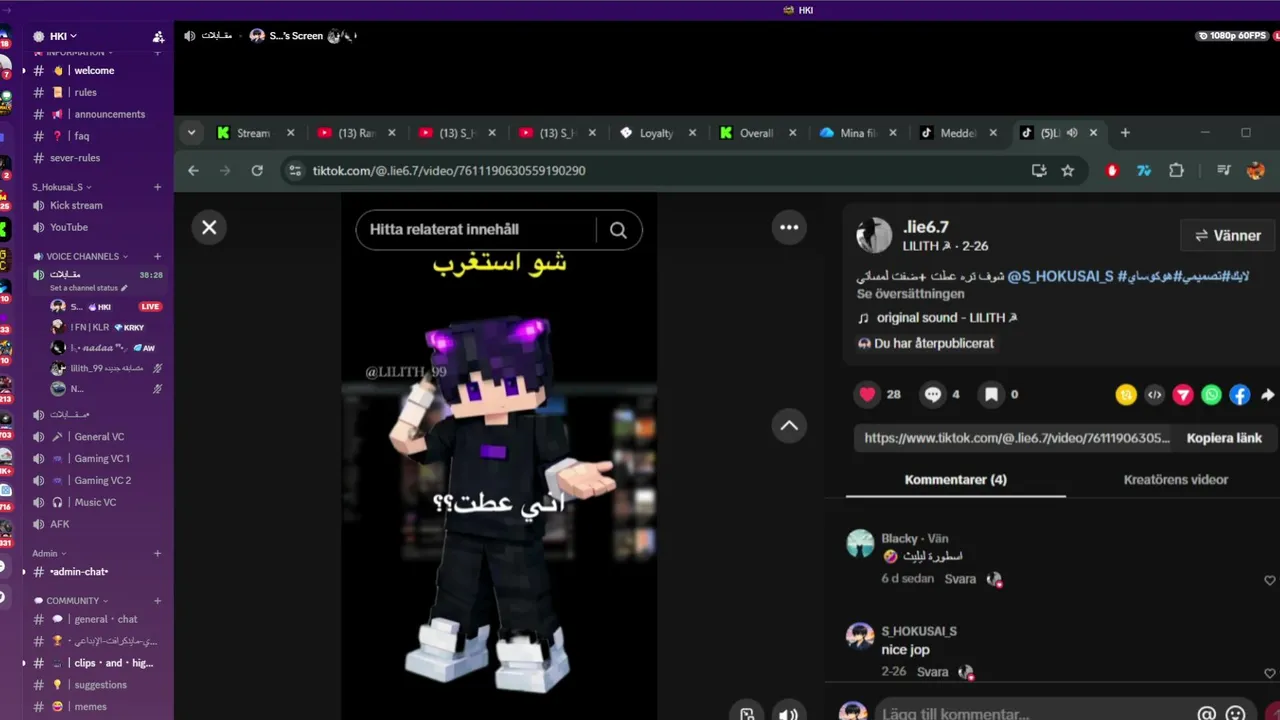
Task: Click Svara under S_HOKUSAI_S comment
Action: [x=932, y=672]
